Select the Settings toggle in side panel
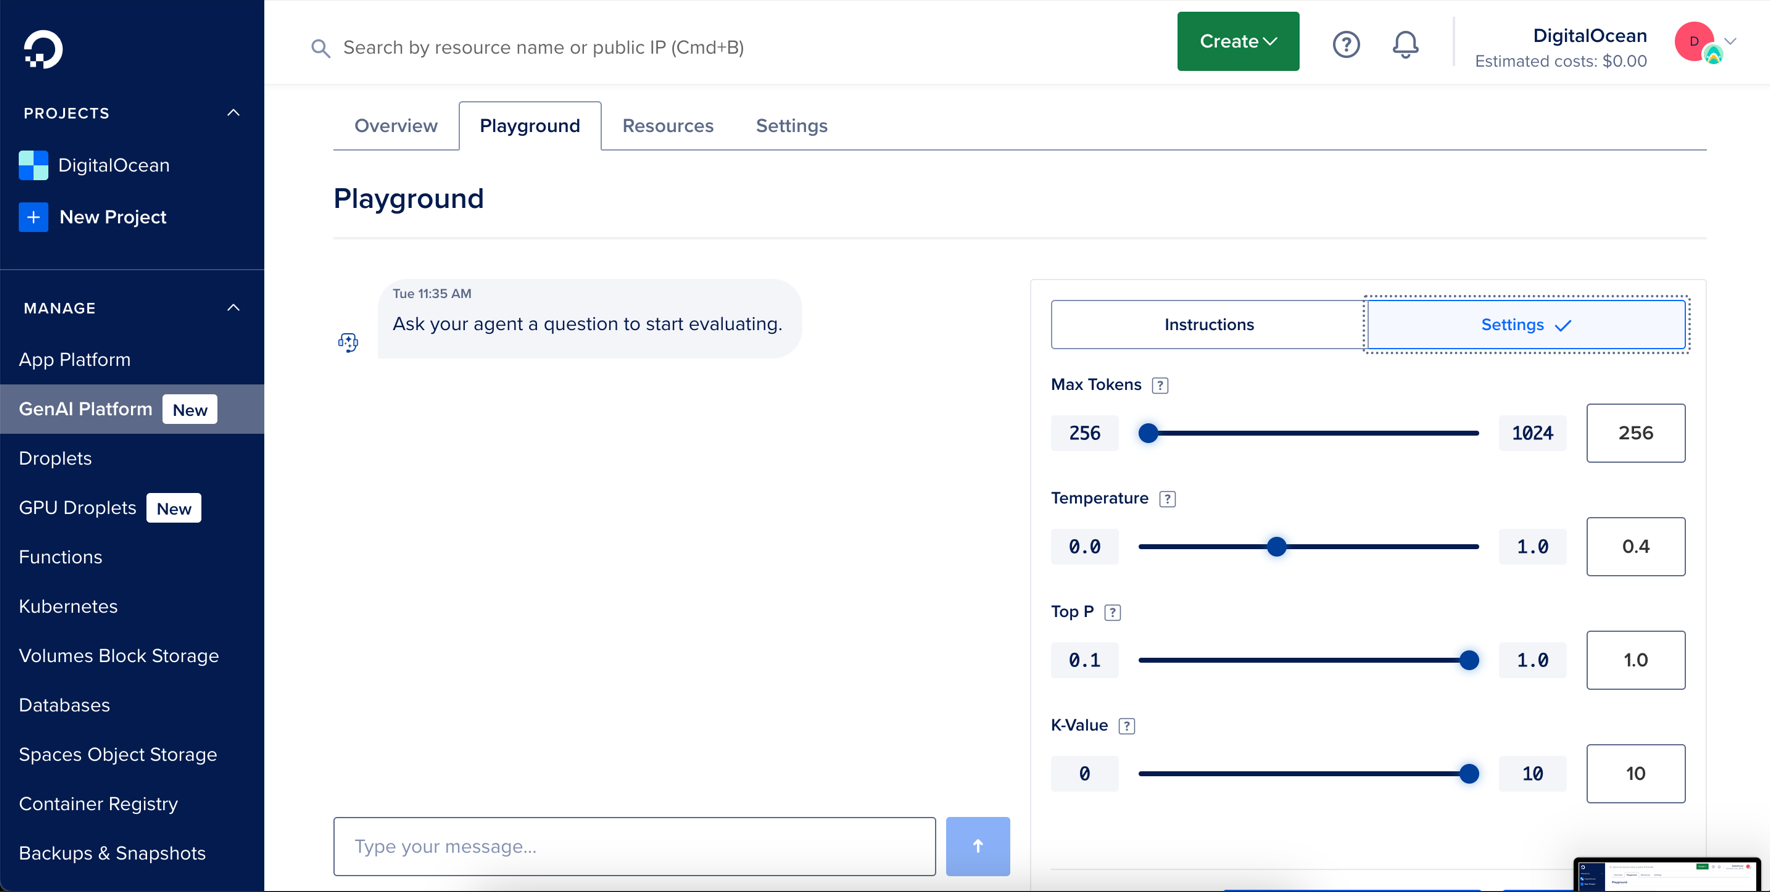Image resolution: width=1770 pixels, height=892 pixels. 1525,325
